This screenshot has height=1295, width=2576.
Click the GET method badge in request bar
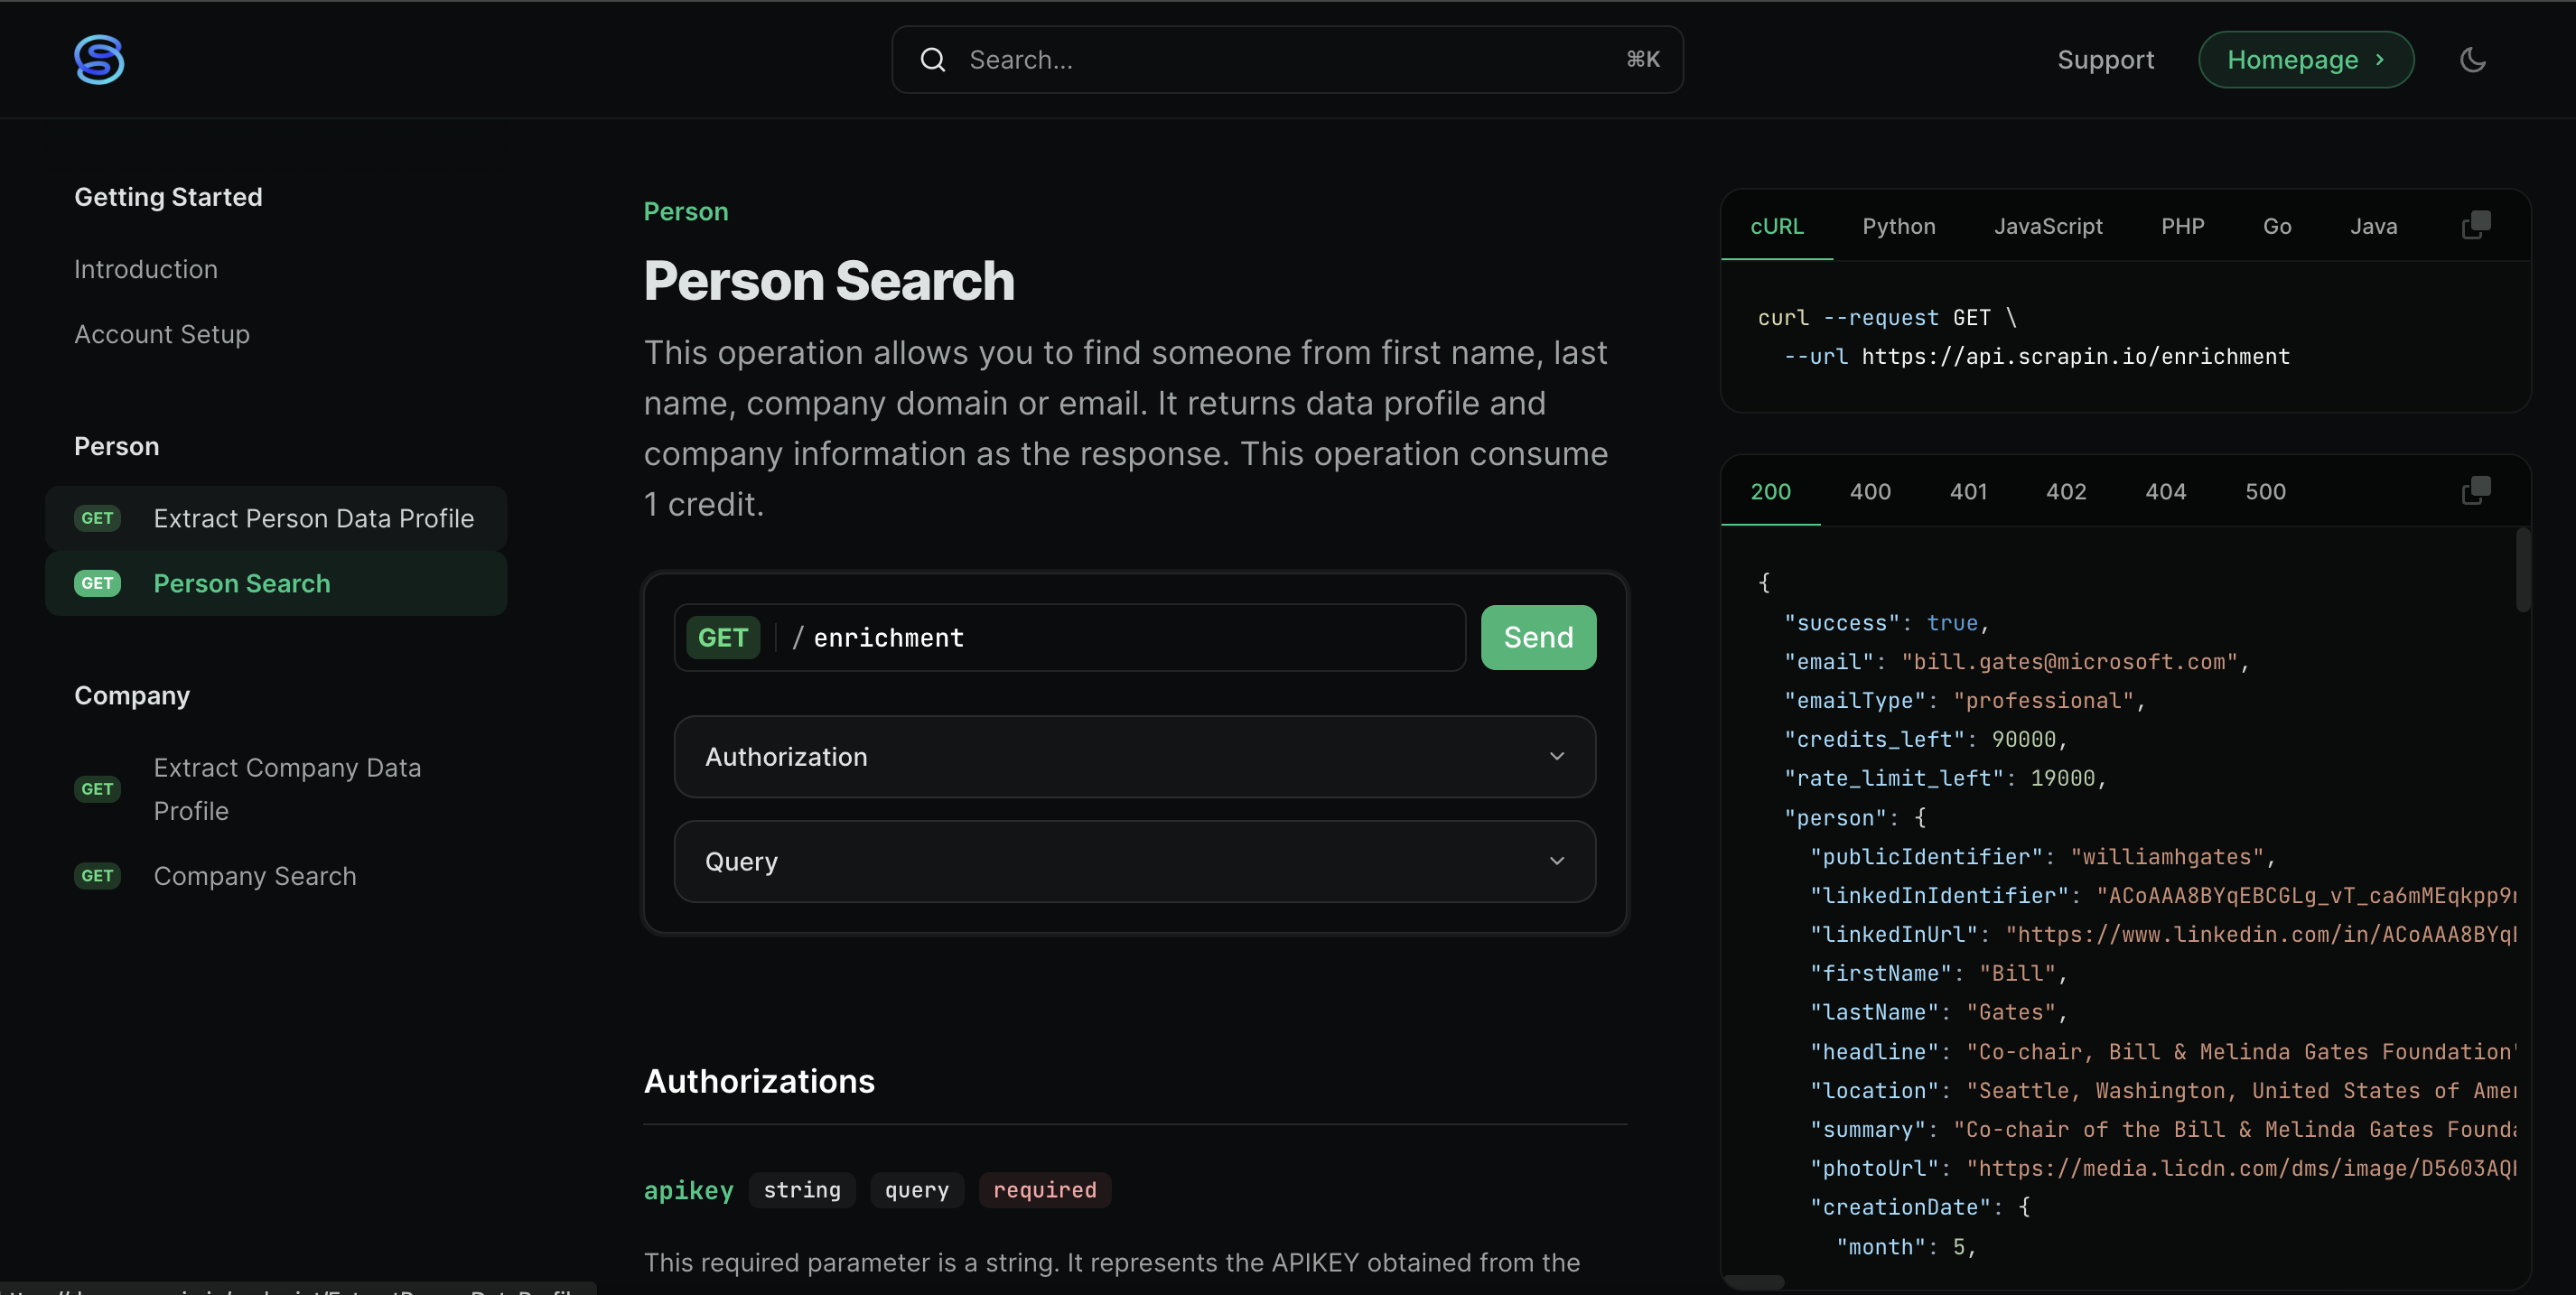click(x=722, y=637)
